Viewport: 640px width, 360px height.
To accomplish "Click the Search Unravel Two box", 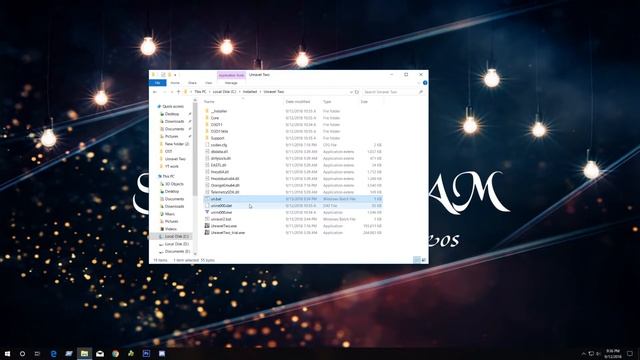I will 393,92.
